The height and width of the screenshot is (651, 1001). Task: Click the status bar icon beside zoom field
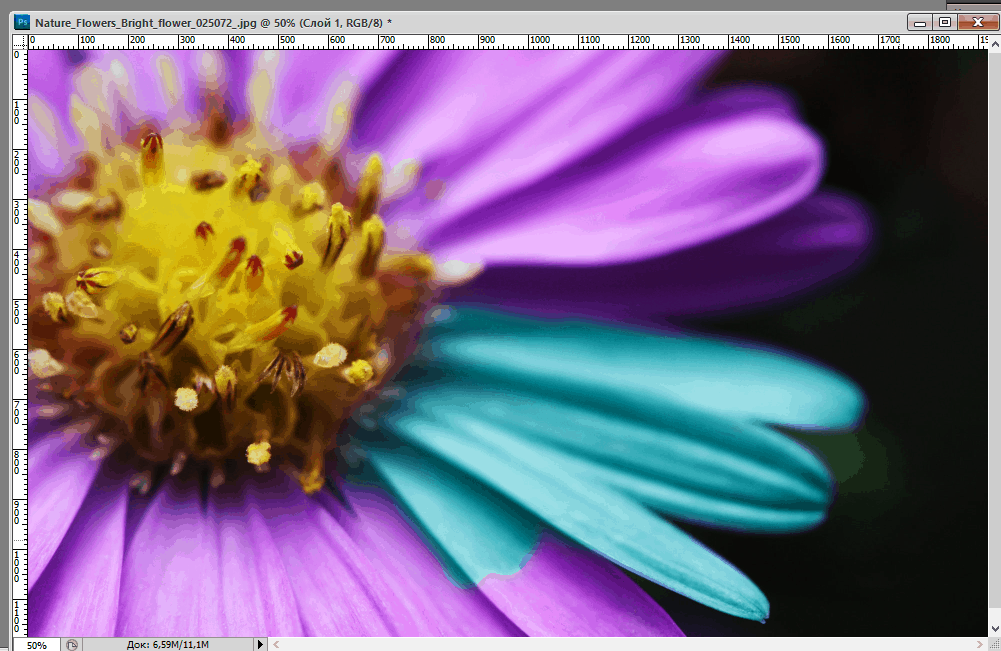(72, 645)
